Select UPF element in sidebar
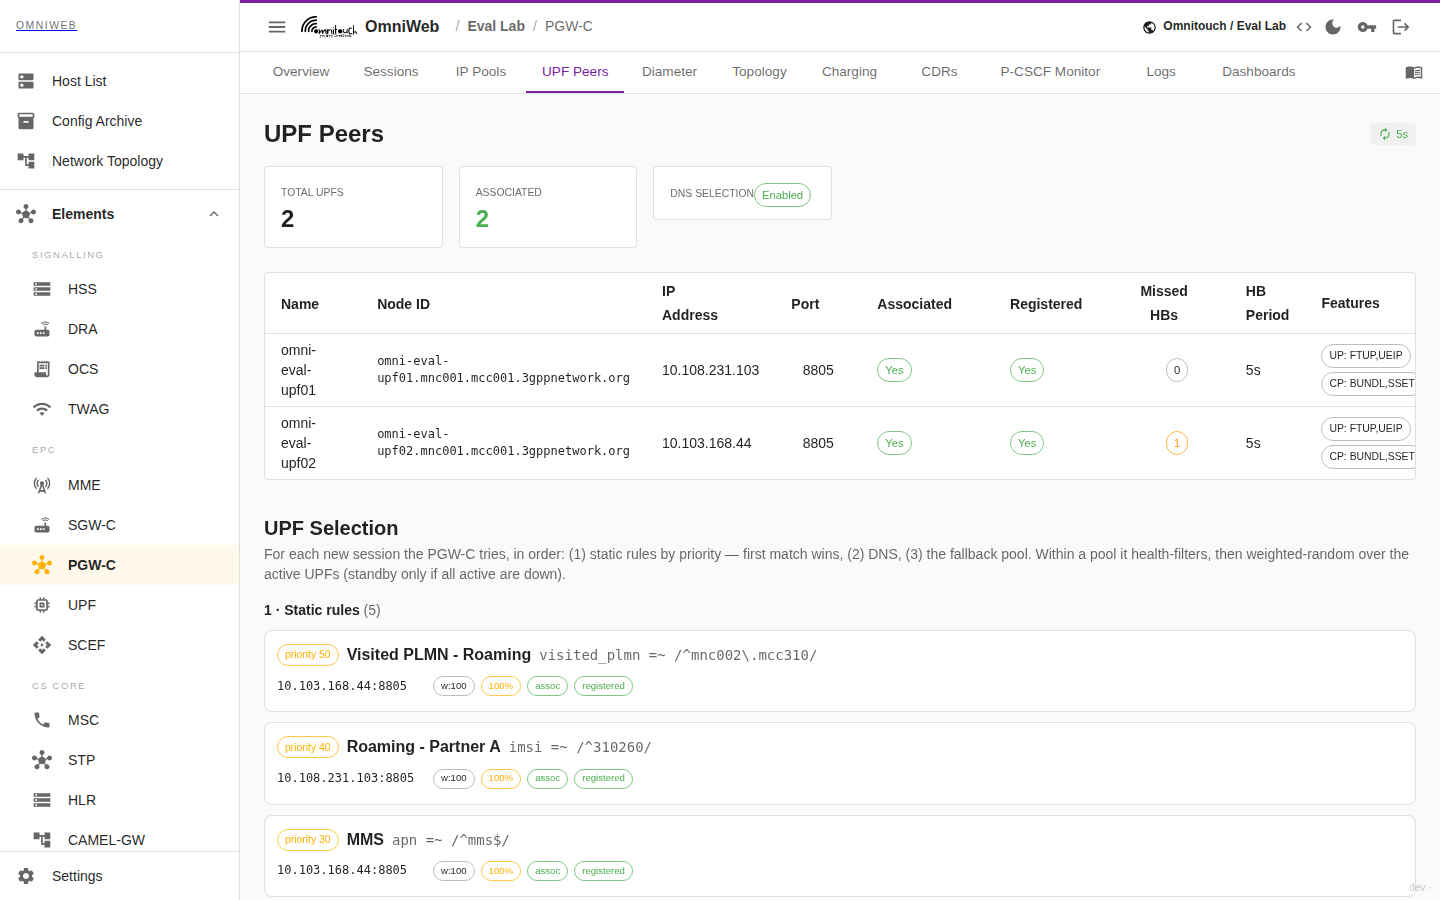Viewport: 1440px width, 900px height. tap(120, 605)
